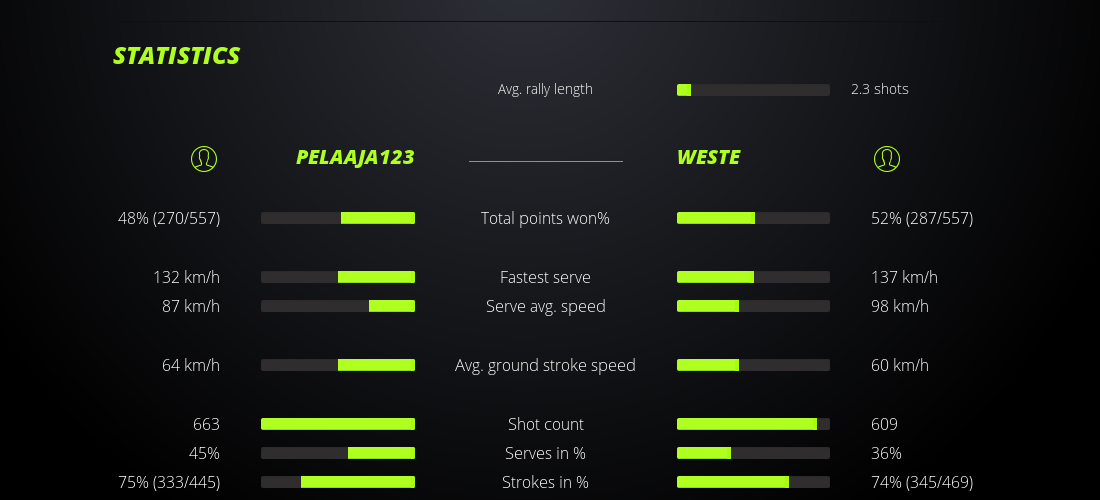Select the PELAAJA123 player name
The height and width of the screenshot is (500, 1100).
[x=355, y=158]
